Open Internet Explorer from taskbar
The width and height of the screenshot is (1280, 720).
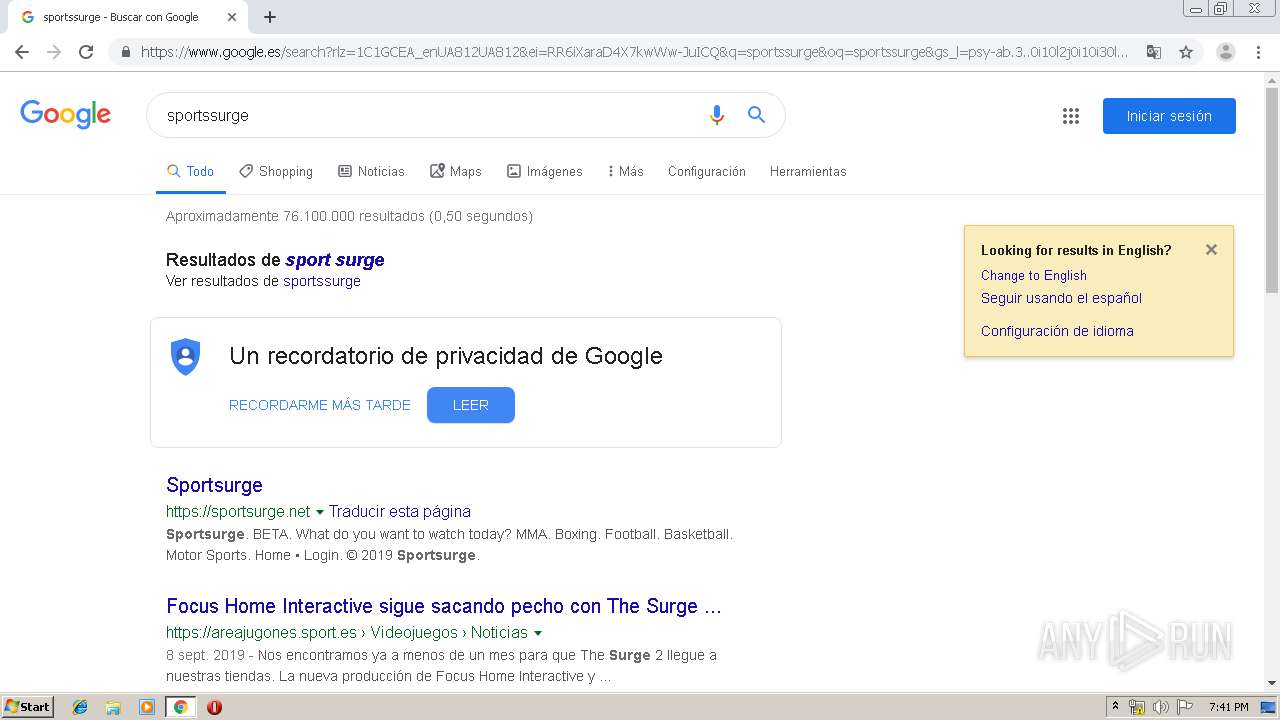point(80,707)
